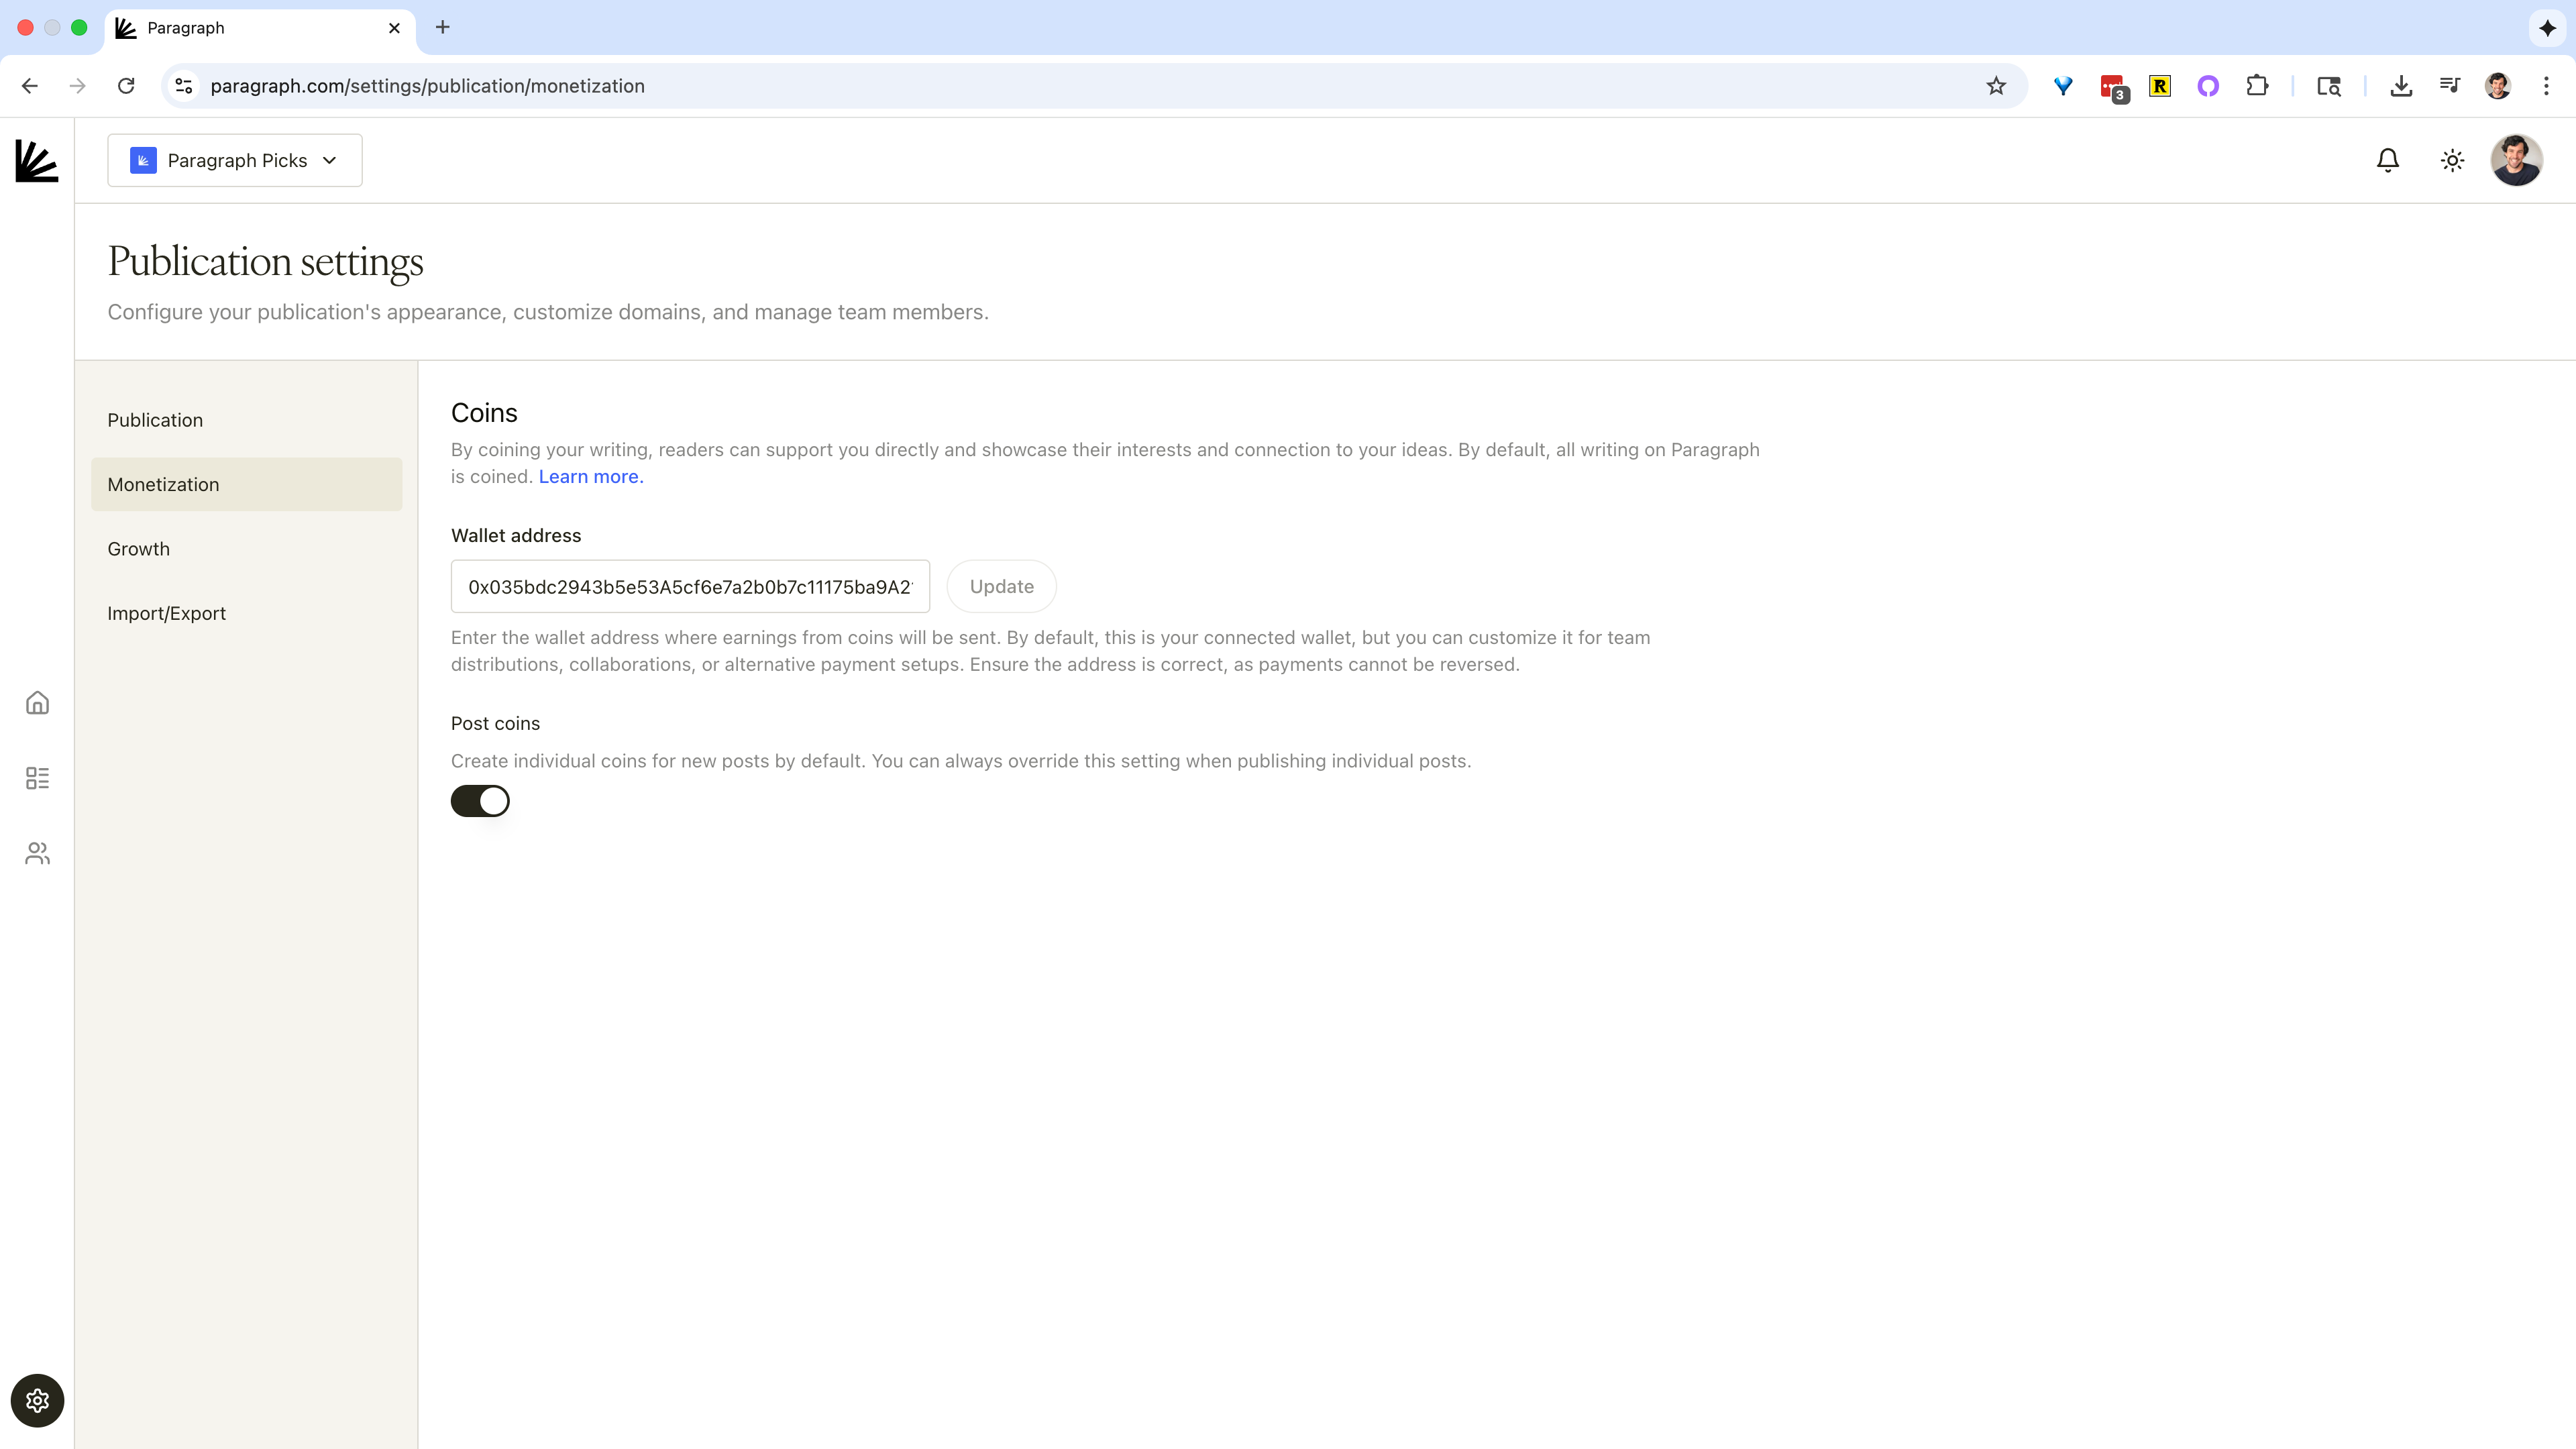Click the Paragraph logo in sidebar

tap(37, 161)
